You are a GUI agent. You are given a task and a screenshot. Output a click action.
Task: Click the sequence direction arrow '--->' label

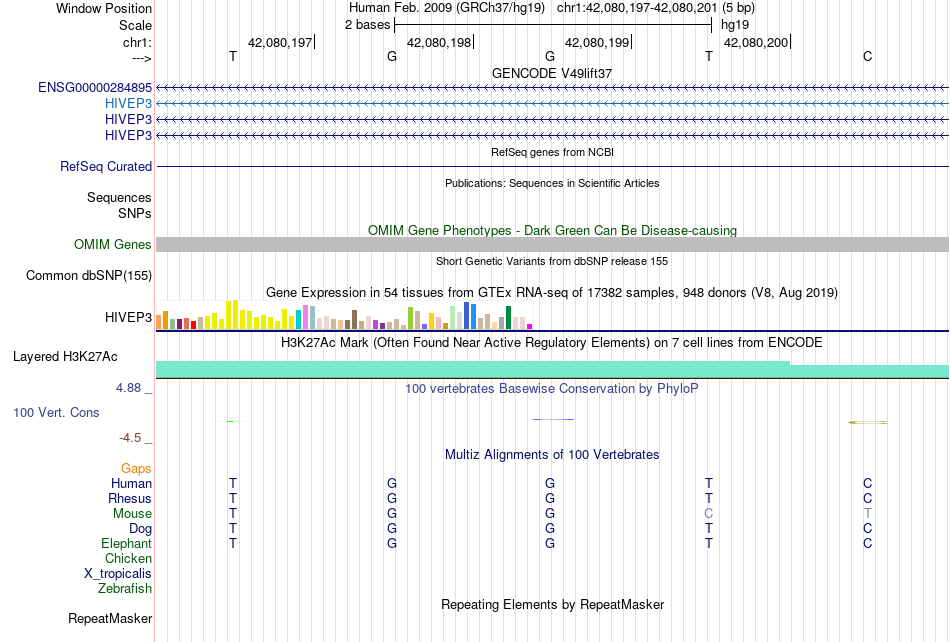[141, 58]
